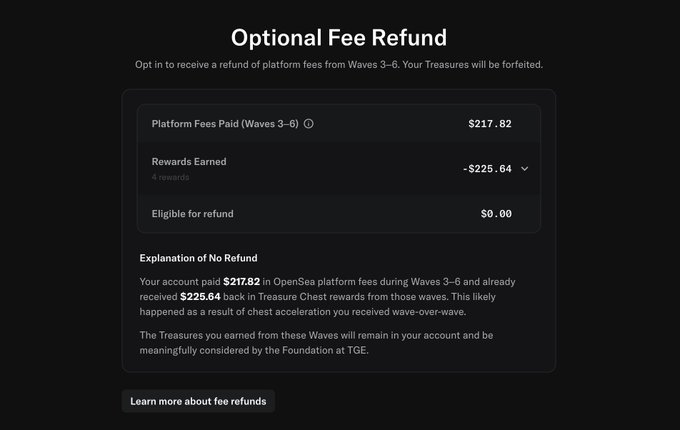Click the Optional Fee Refund heading
Screen dimensions: 680x430
click(x=339, y=38)
